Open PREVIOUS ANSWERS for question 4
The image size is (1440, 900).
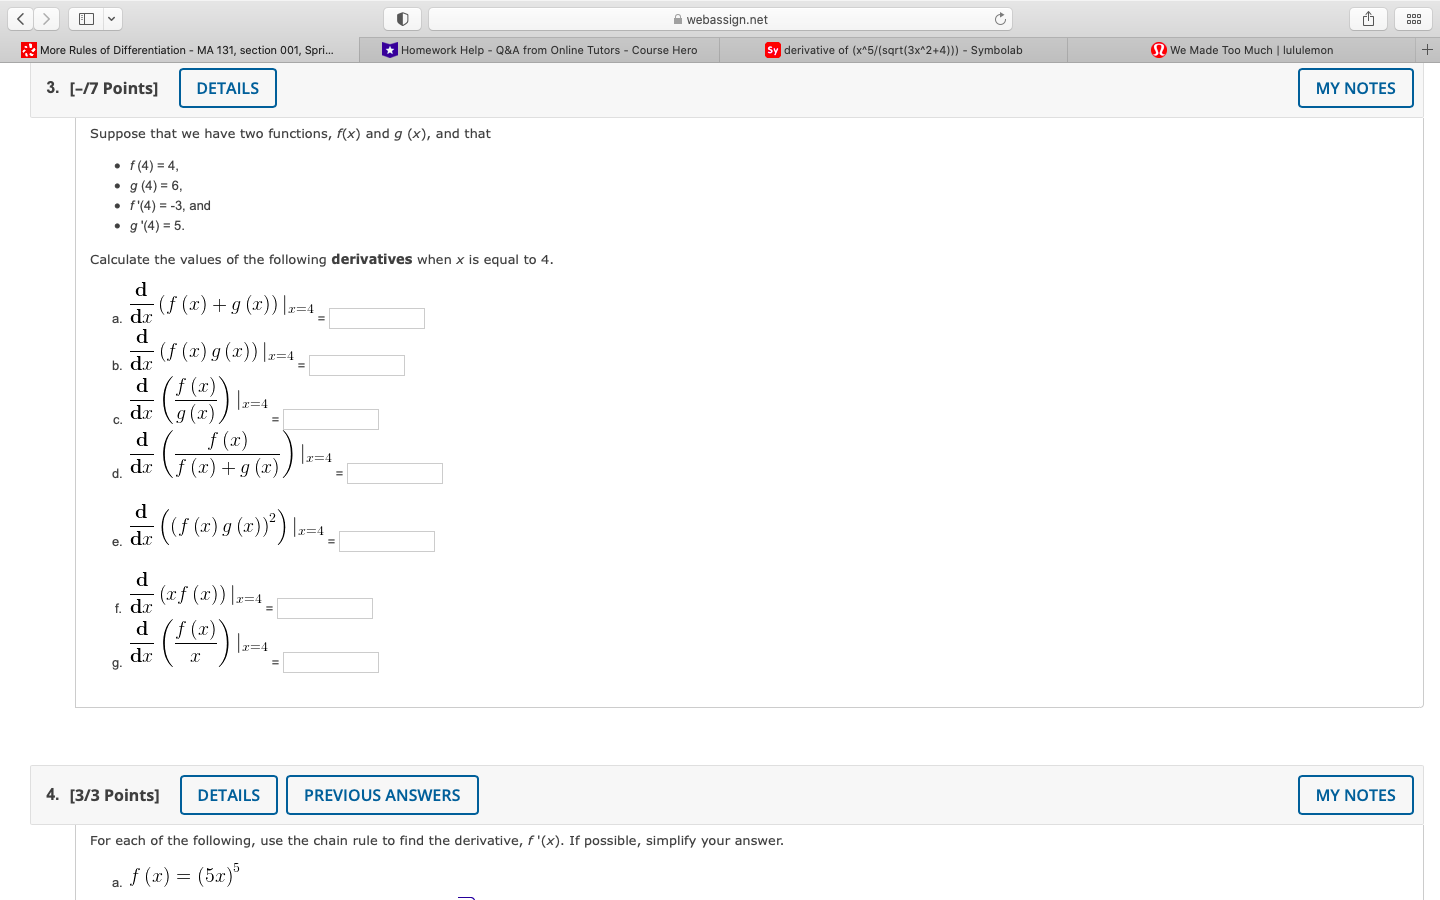(x=382, y=795)
